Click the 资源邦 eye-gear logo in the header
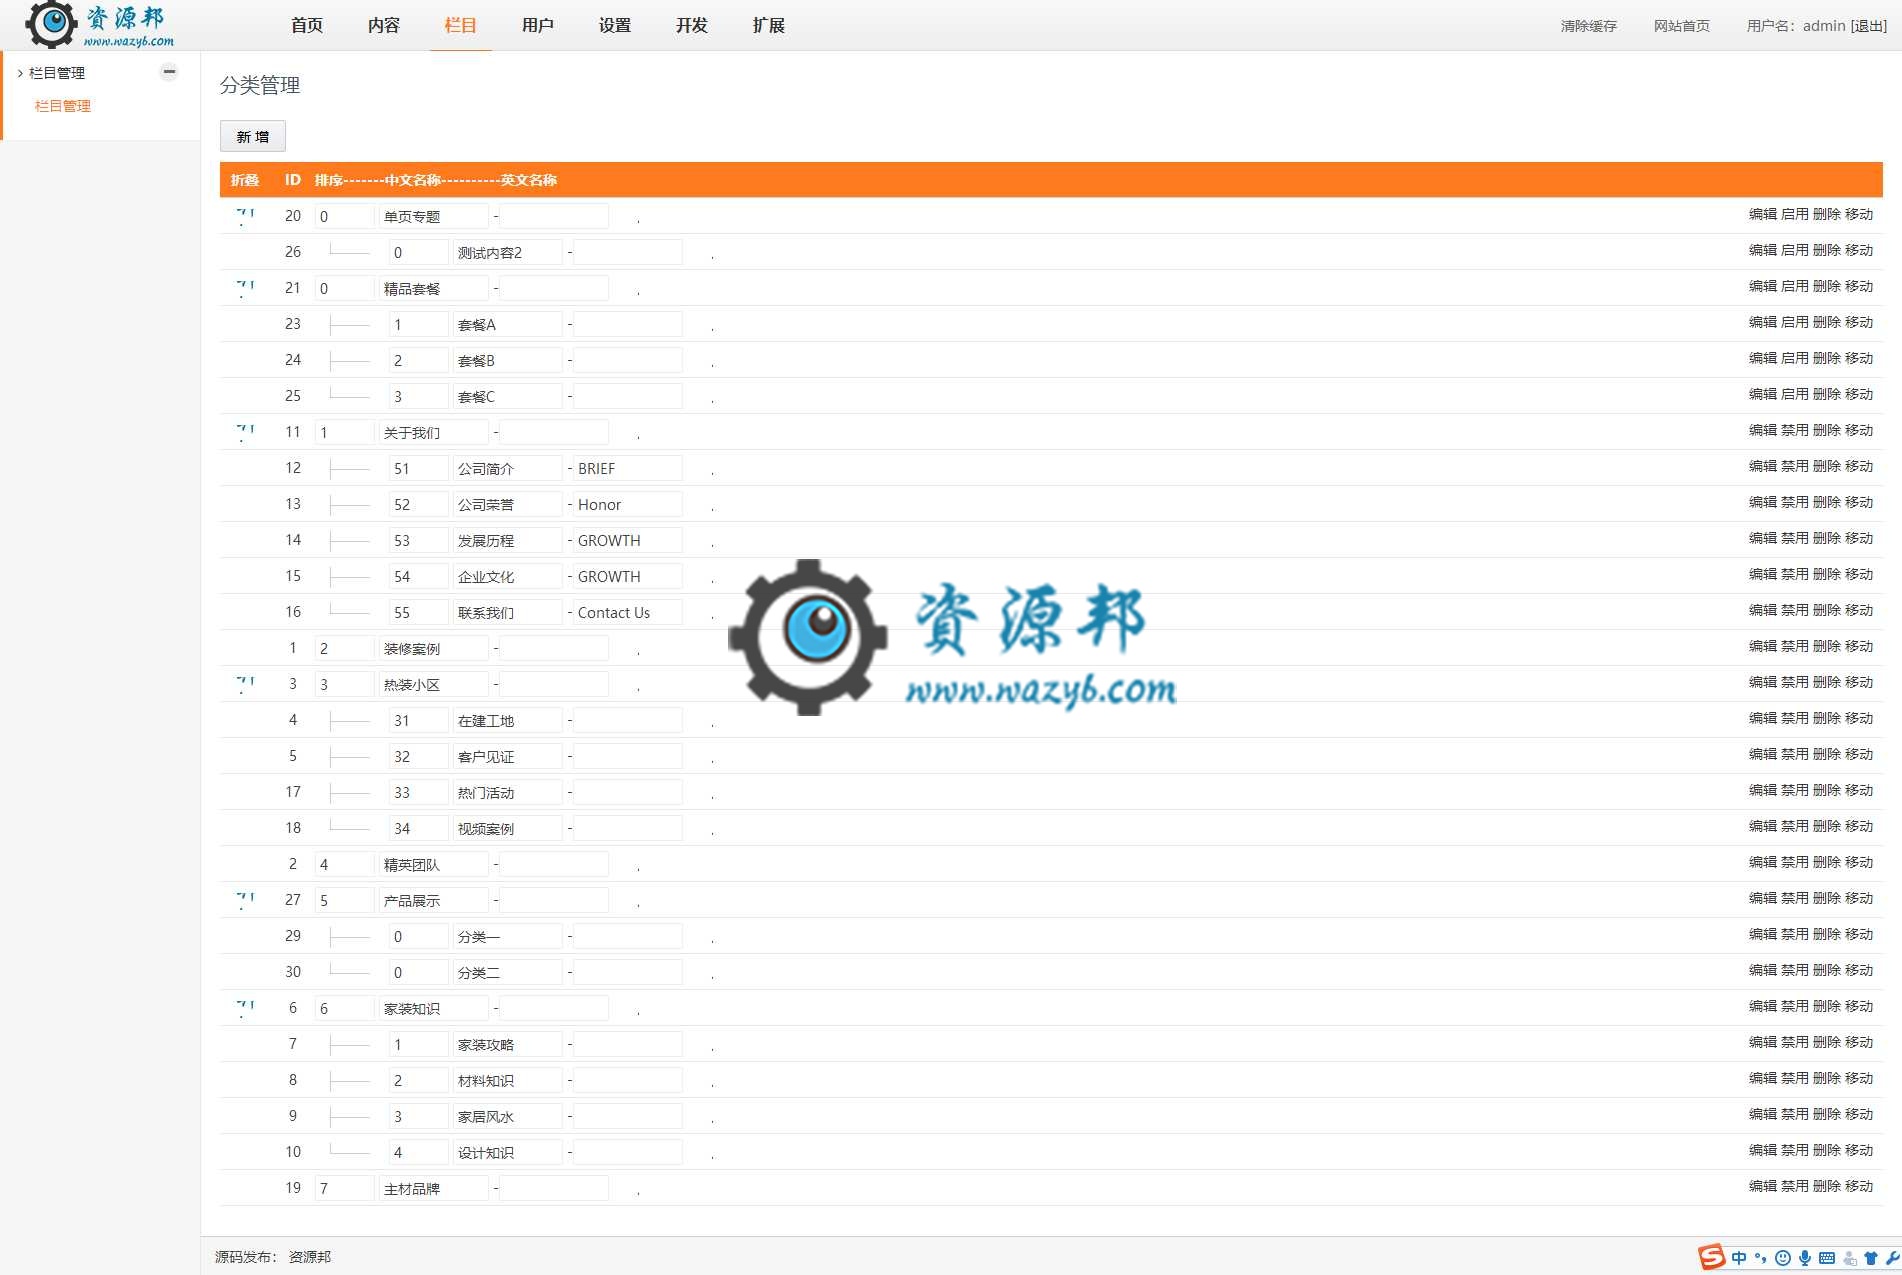The width and height of the screenshot is (1902, 1275). coord(51,24)
